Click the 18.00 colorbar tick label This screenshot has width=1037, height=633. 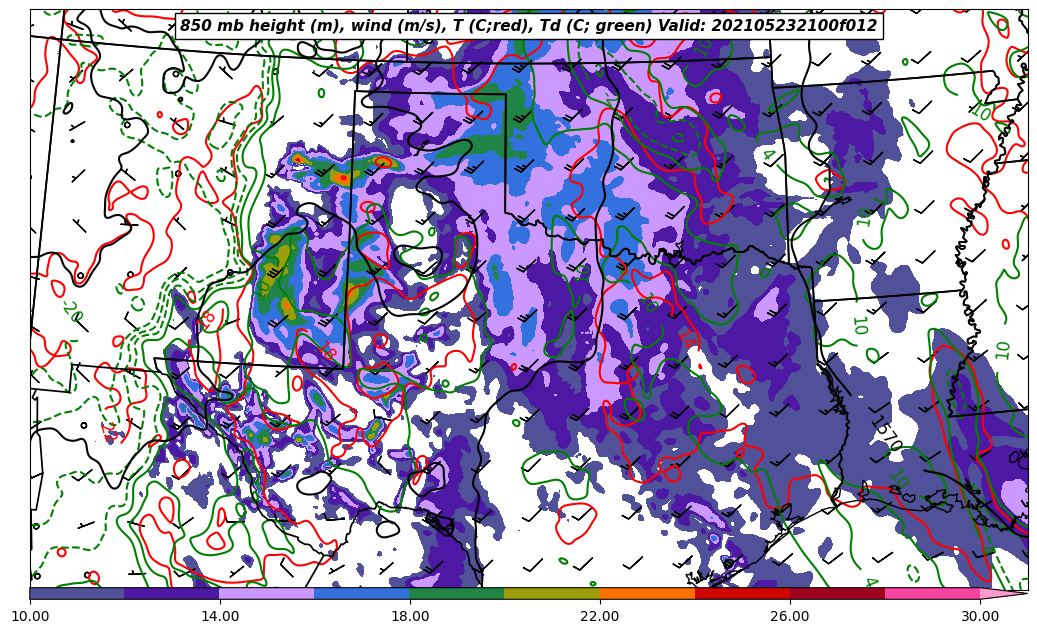tap(410, 617)
